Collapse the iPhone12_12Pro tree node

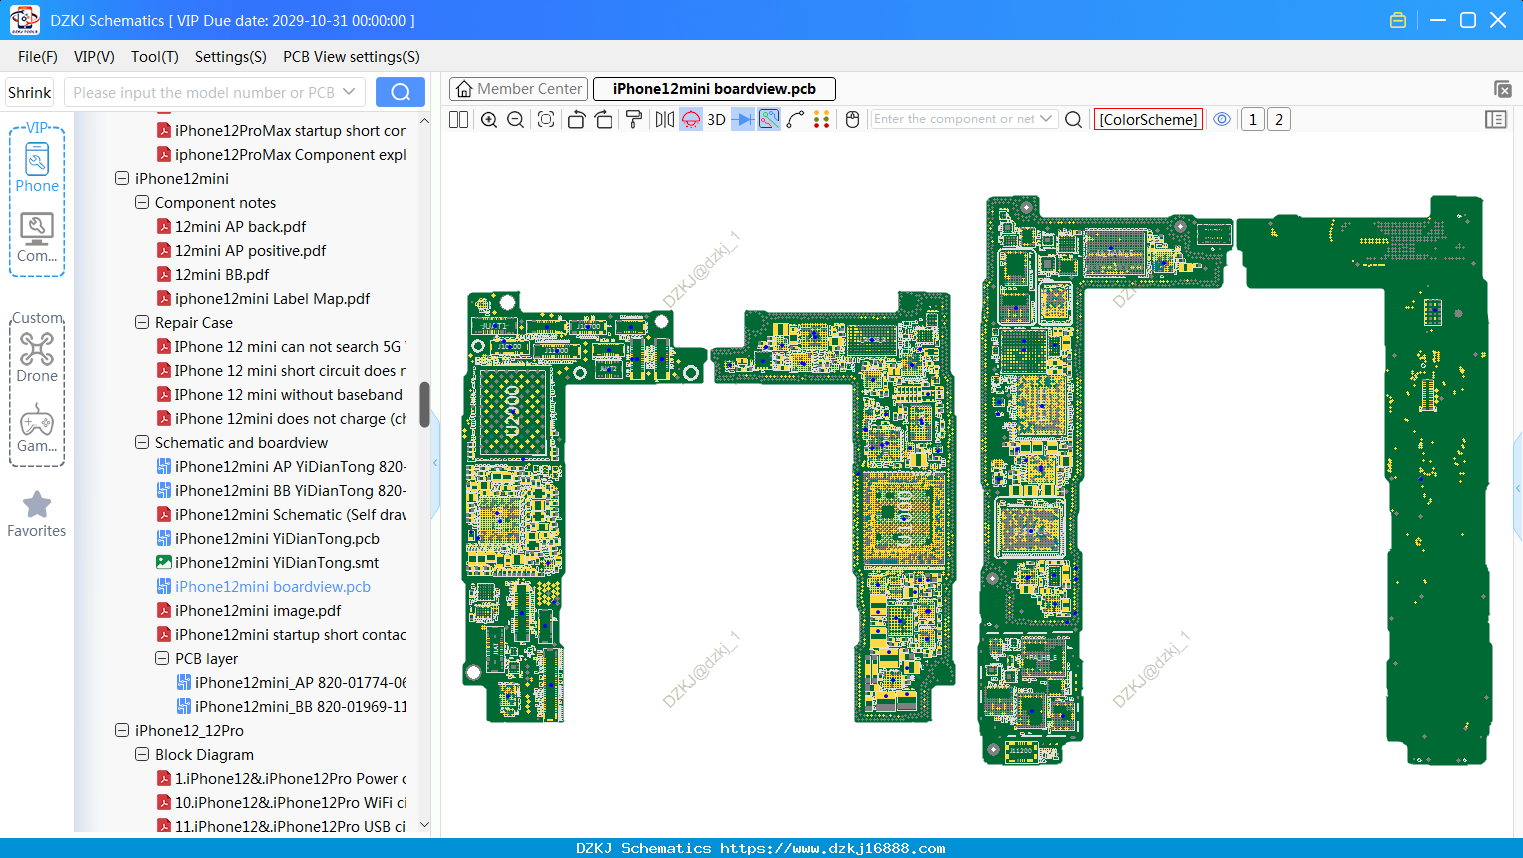coord(122,730)
